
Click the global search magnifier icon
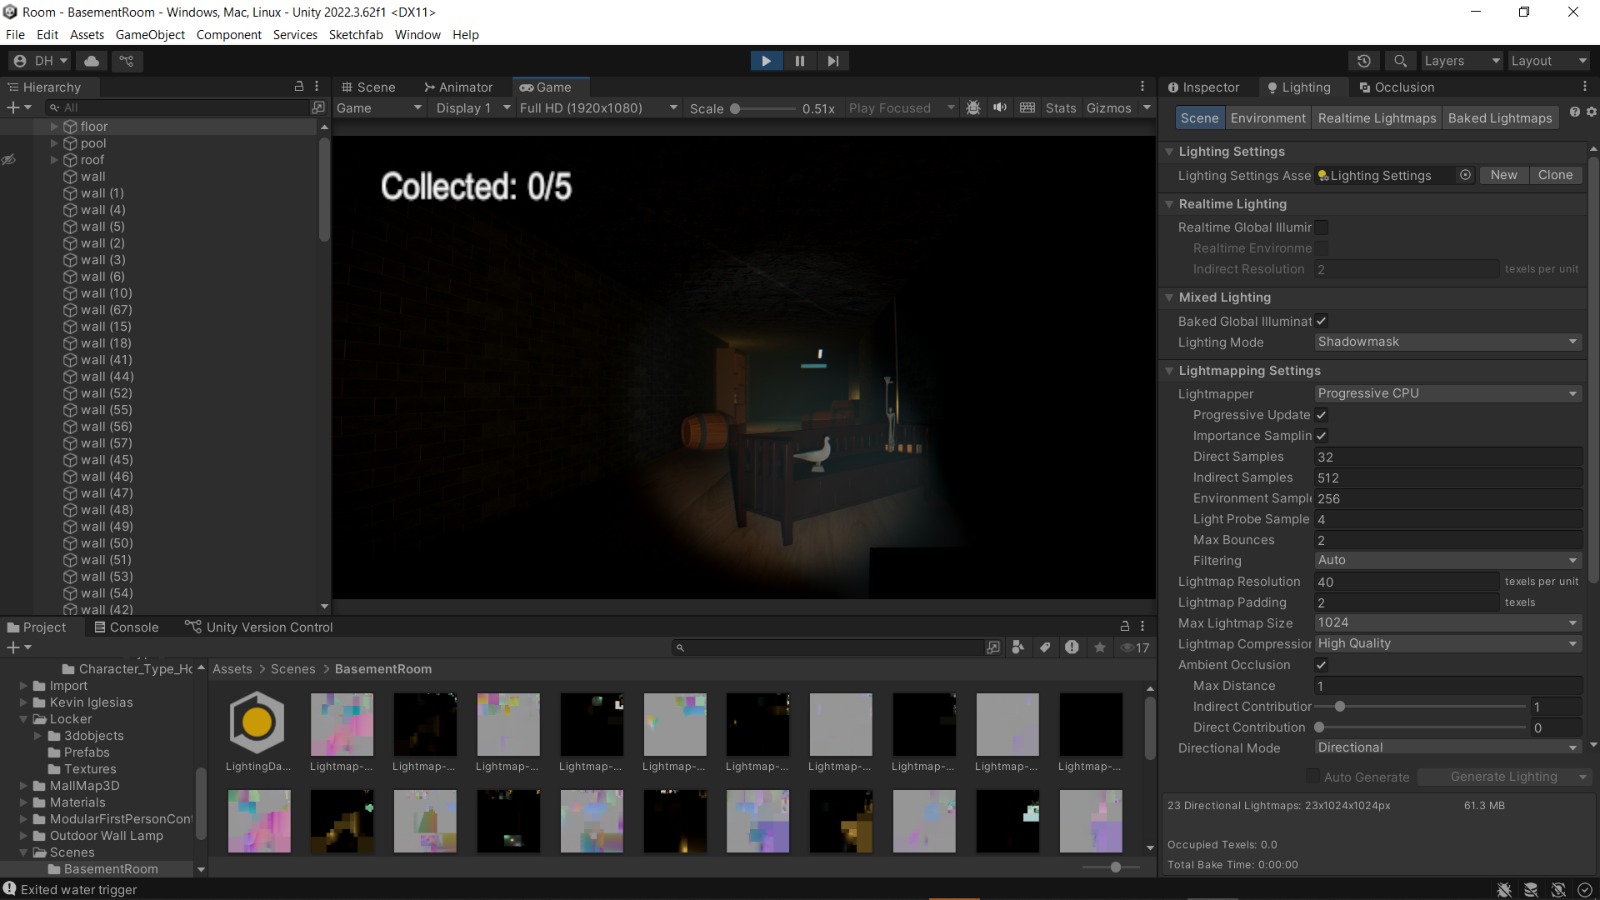click(1400, 61)
